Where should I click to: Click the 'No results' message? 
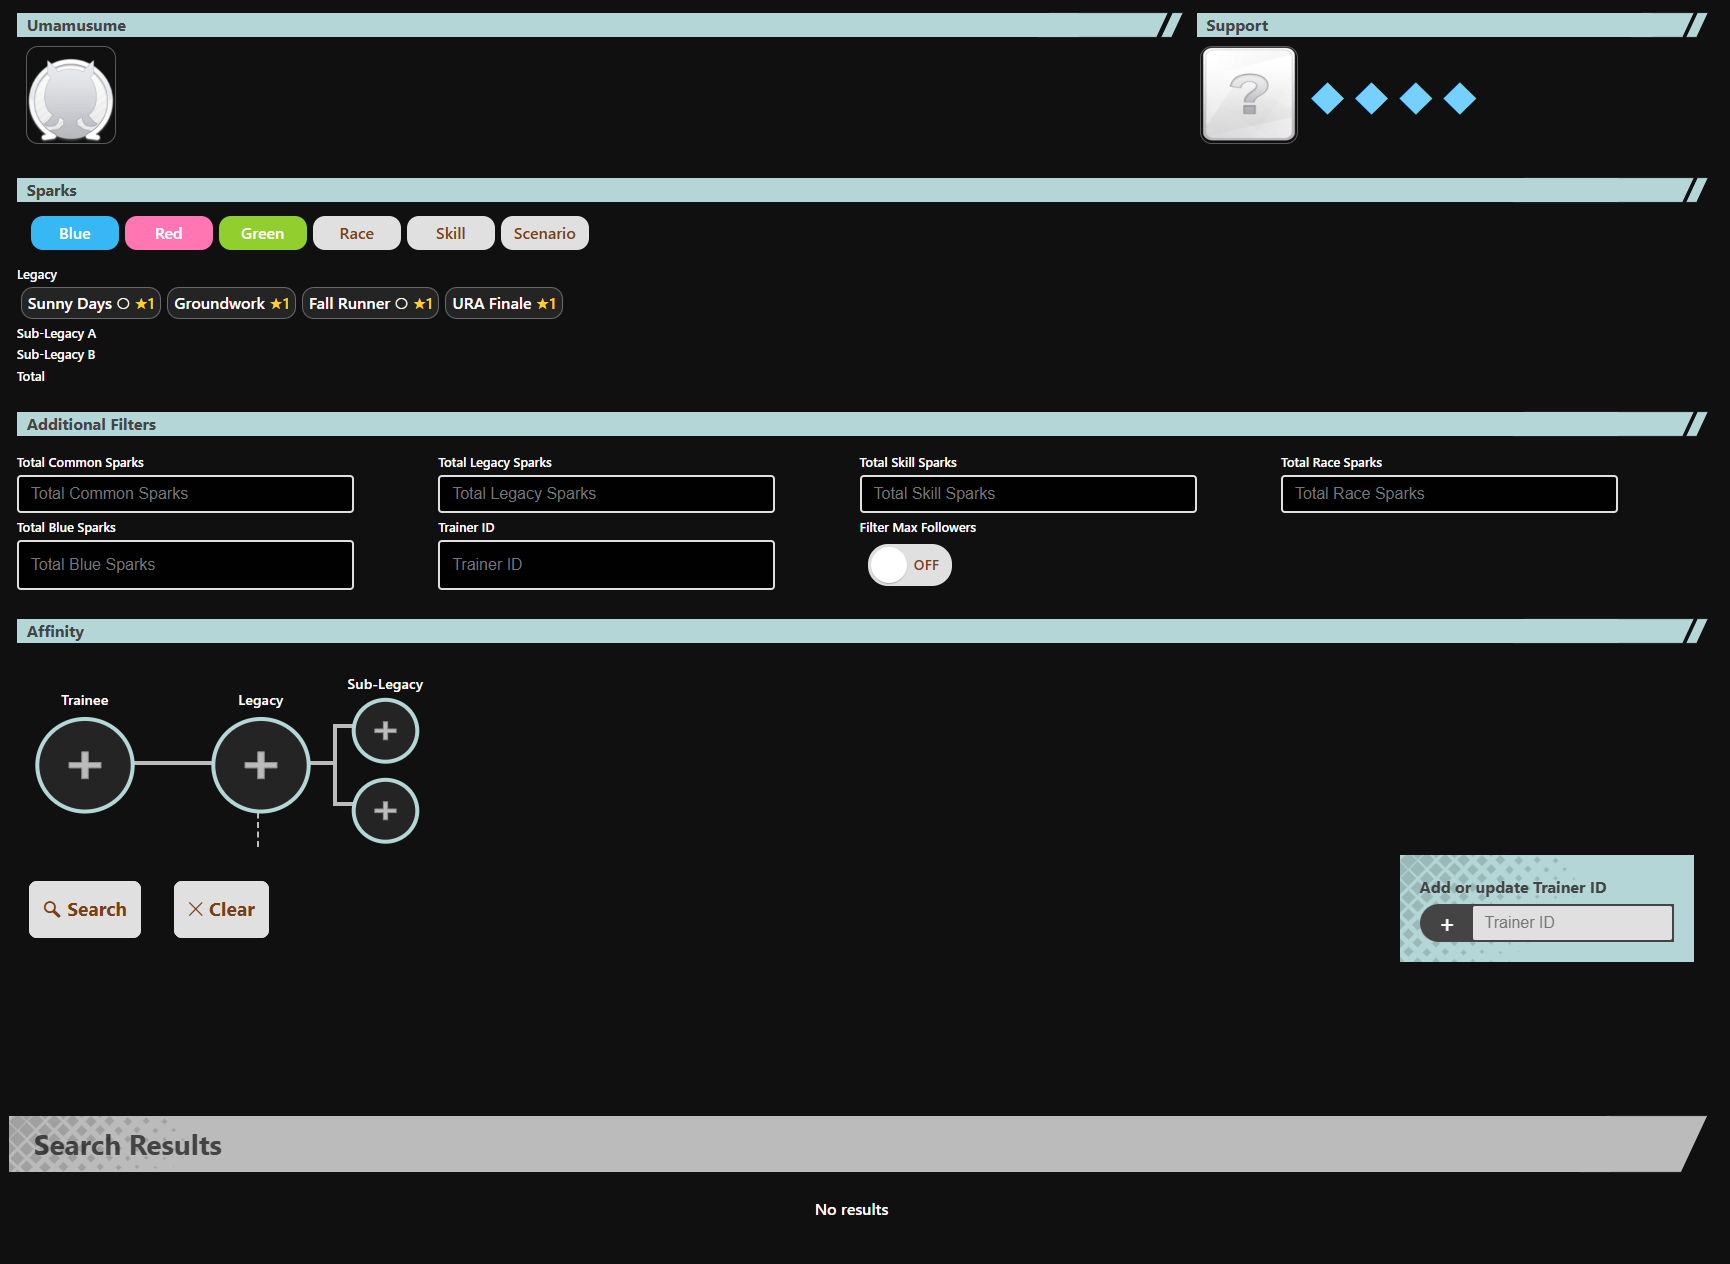852,1210
